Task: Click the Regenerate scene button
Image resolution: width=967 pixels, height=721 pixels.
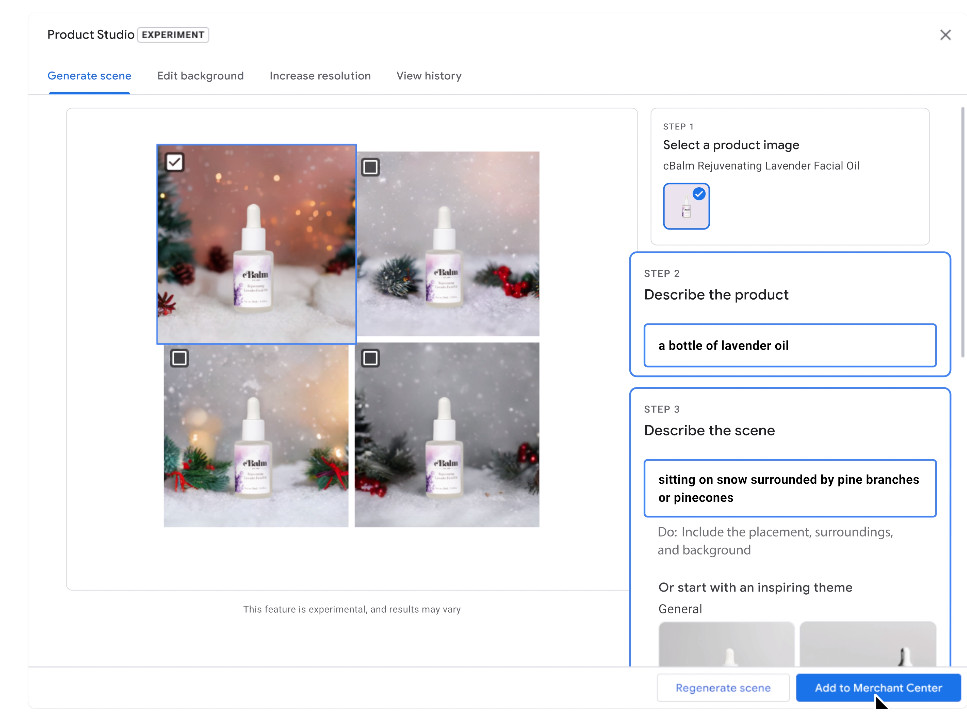Action: pyautogui.click(x=723, y=688)
